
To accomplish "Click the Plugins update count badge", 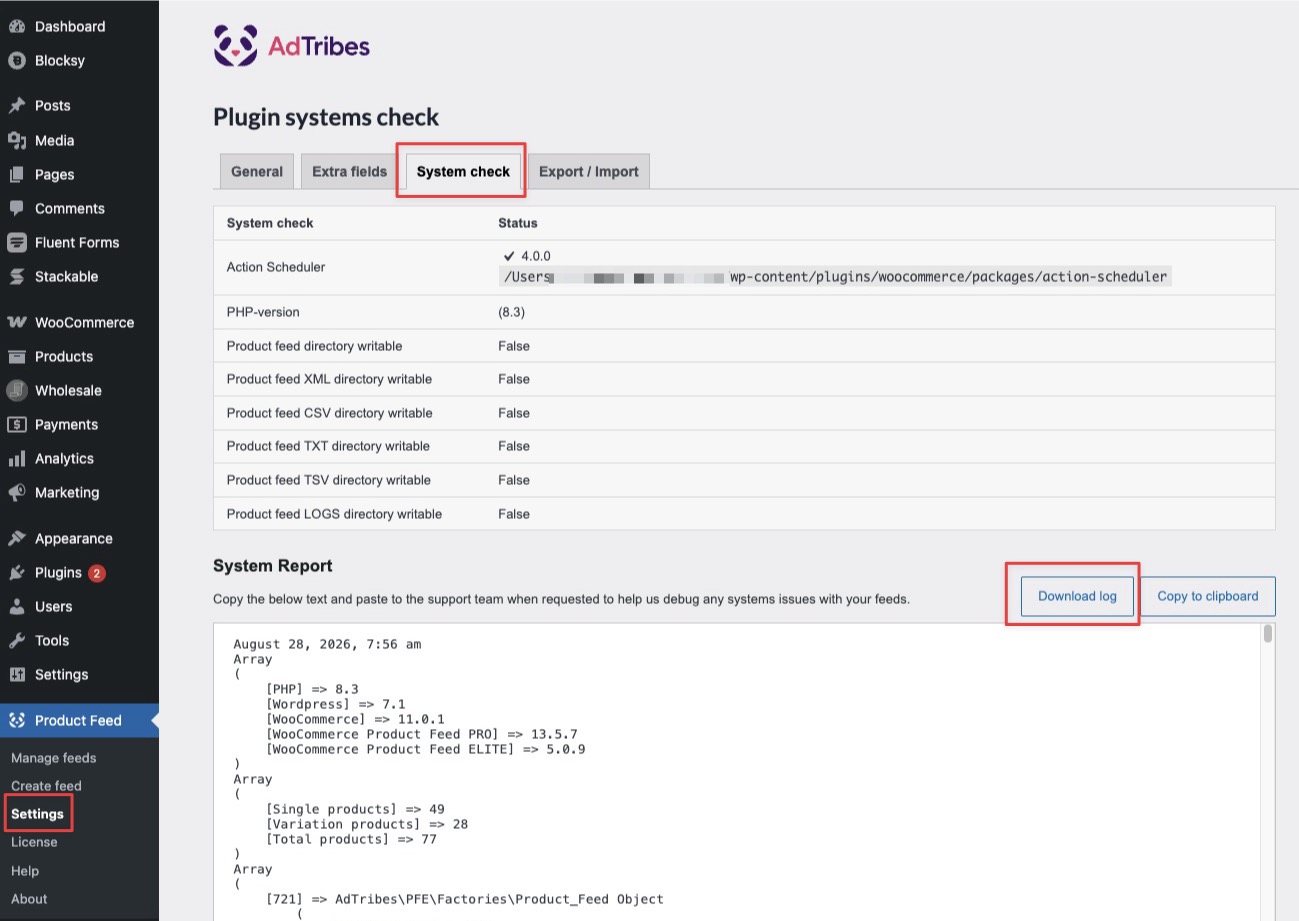I will pos(97,573).
